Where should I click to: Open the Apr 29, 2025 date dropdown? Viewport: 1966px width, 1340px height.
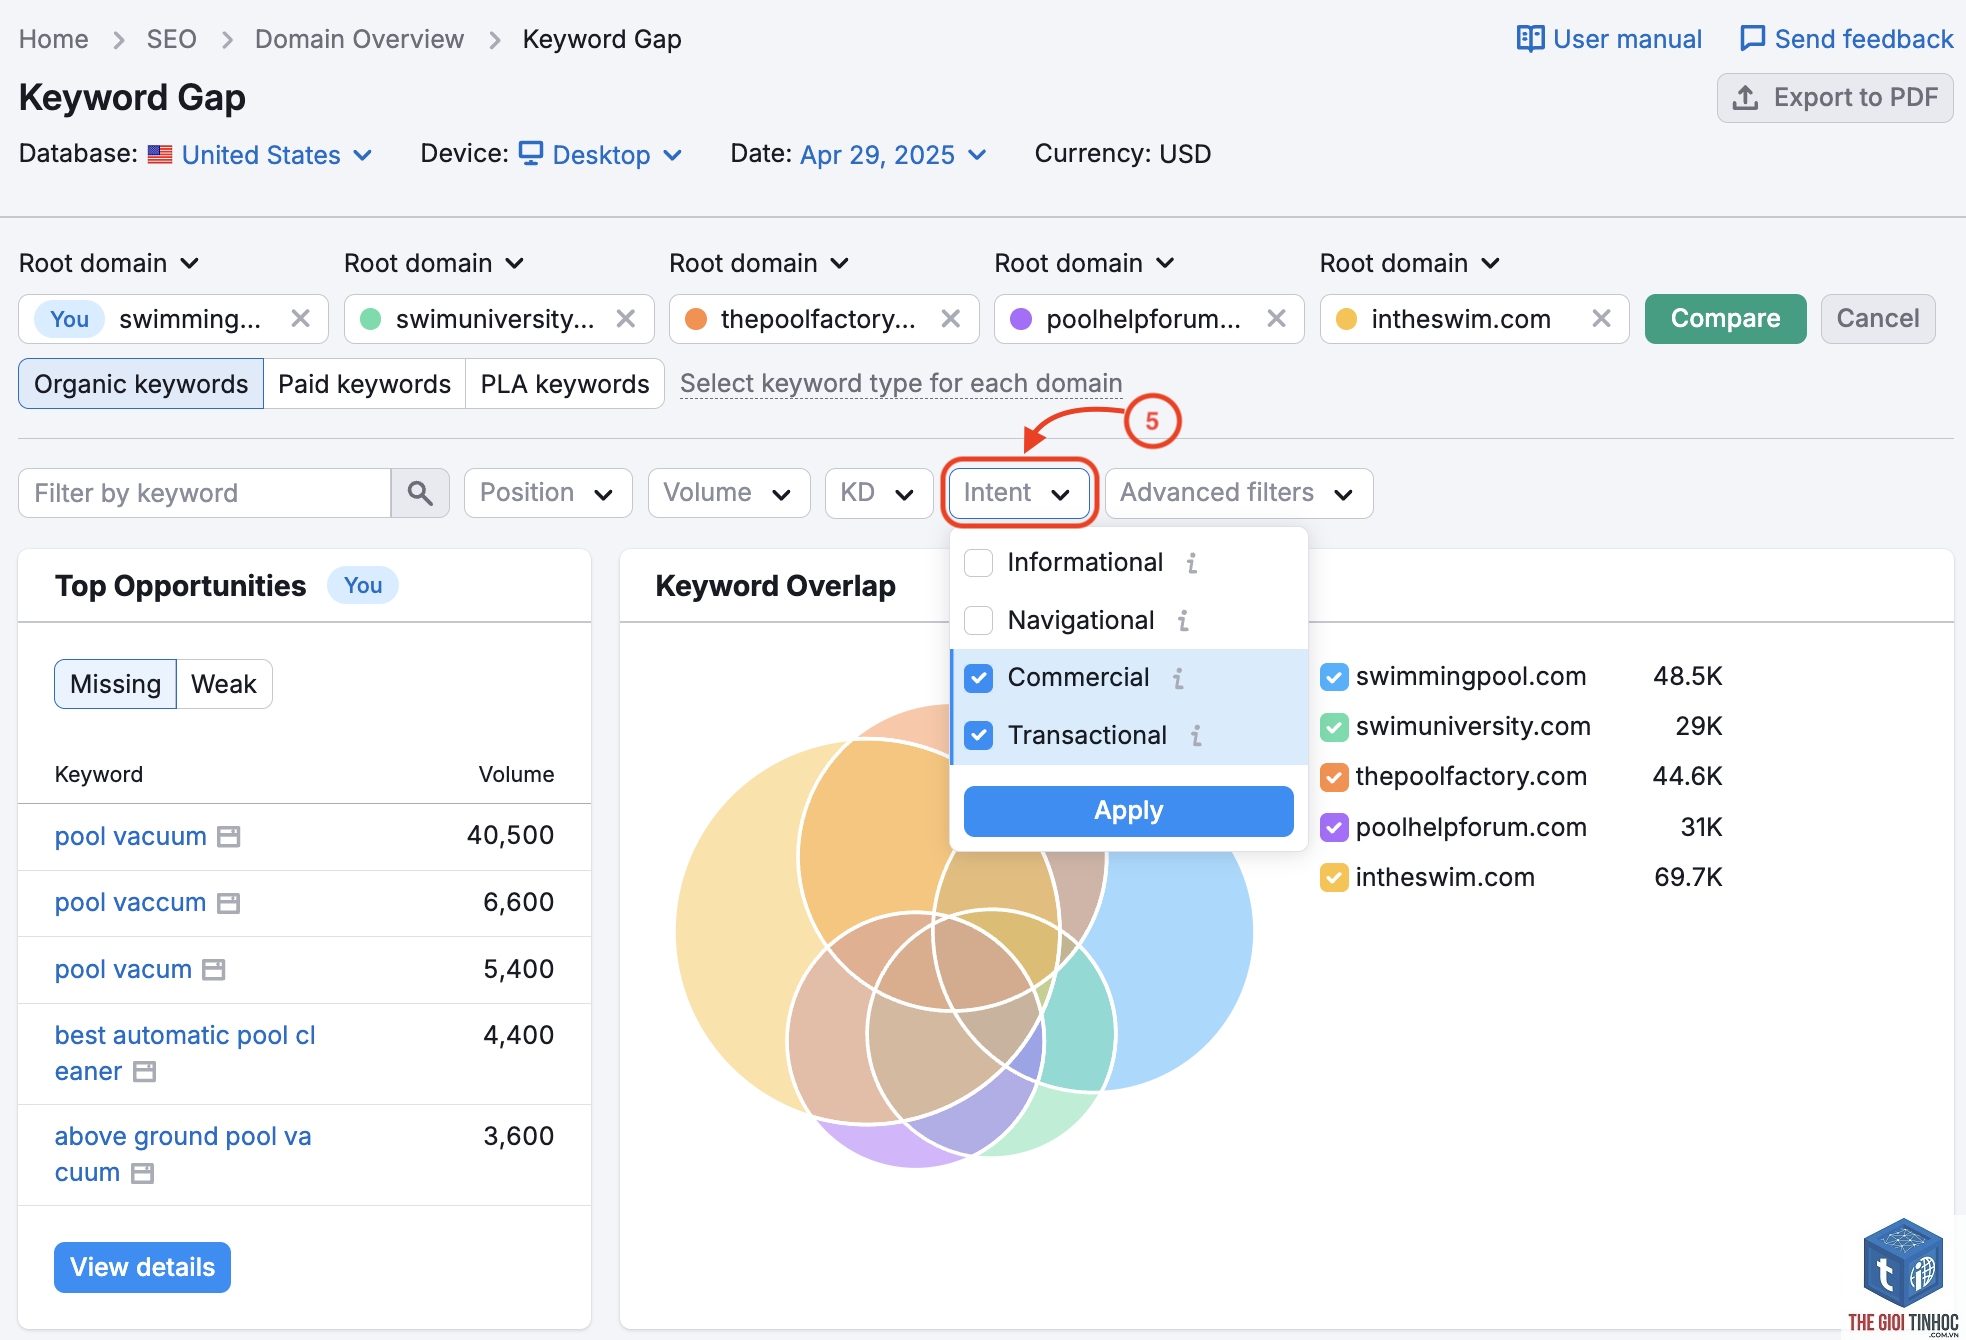[893, 155]
